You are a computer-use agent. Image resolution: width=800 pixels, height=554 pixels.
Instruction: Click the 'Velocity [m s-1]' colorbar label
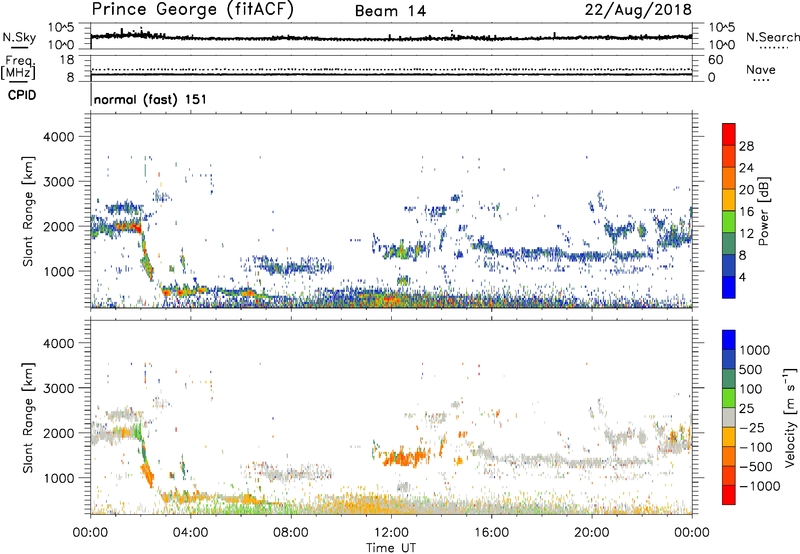pyautogui.click(x=790, y=417)
